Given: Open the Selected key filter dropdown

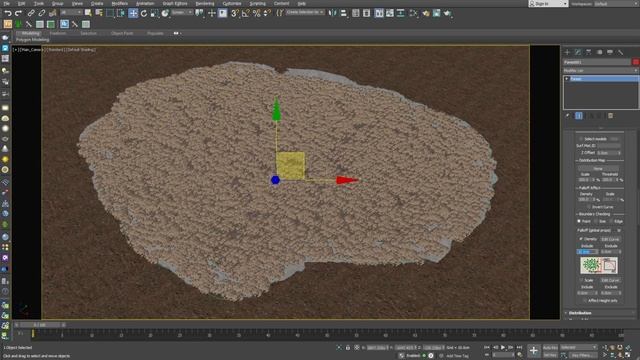Looking at the screenshot, I should (578, 347).
